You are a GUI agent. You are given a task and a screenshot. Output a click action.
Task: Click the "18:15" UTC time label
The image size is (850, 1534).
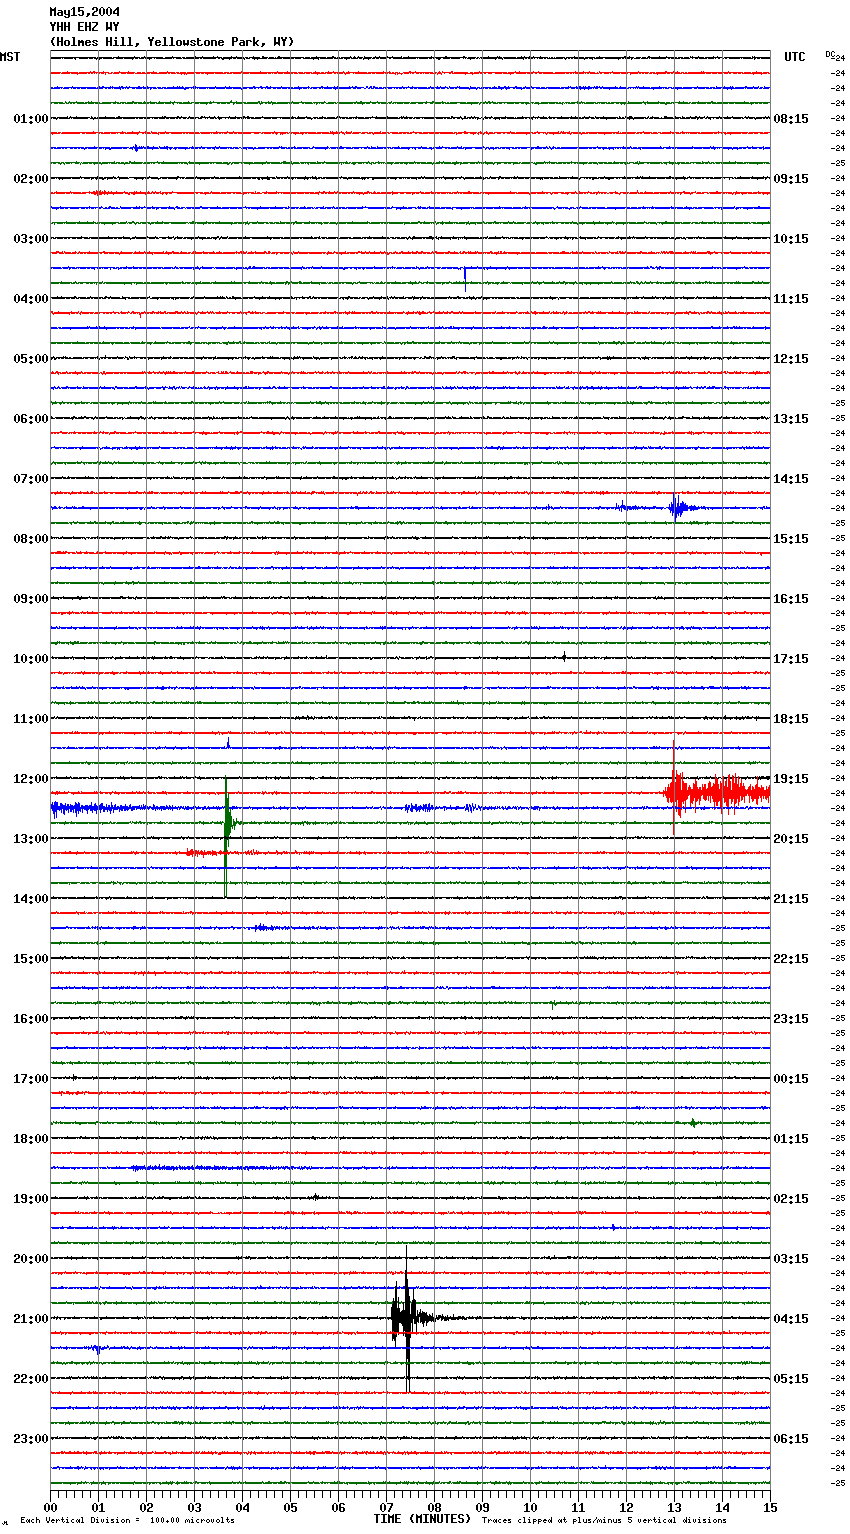click(791, 719)
